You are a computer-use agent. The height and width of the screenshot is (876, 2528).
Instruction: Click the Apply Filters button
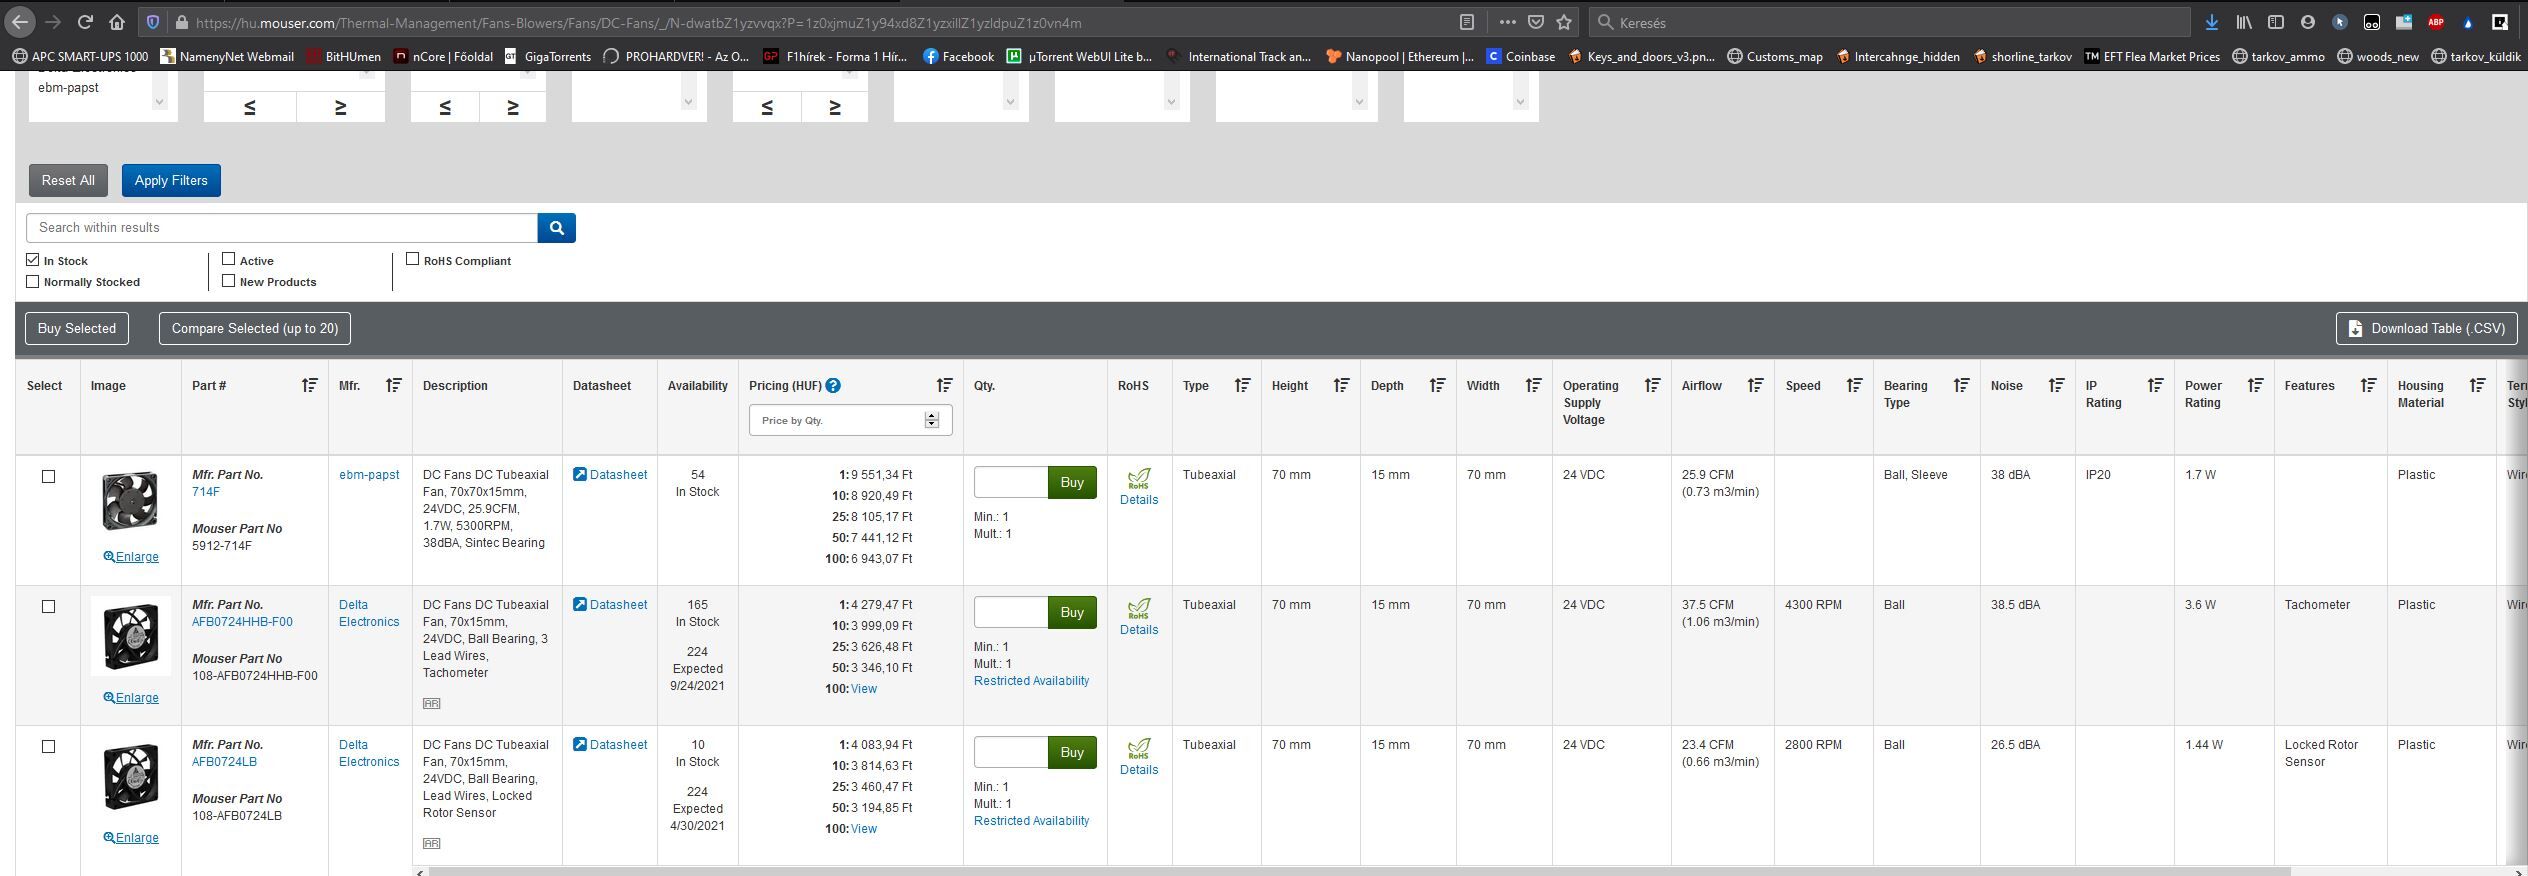coord(171,180)
